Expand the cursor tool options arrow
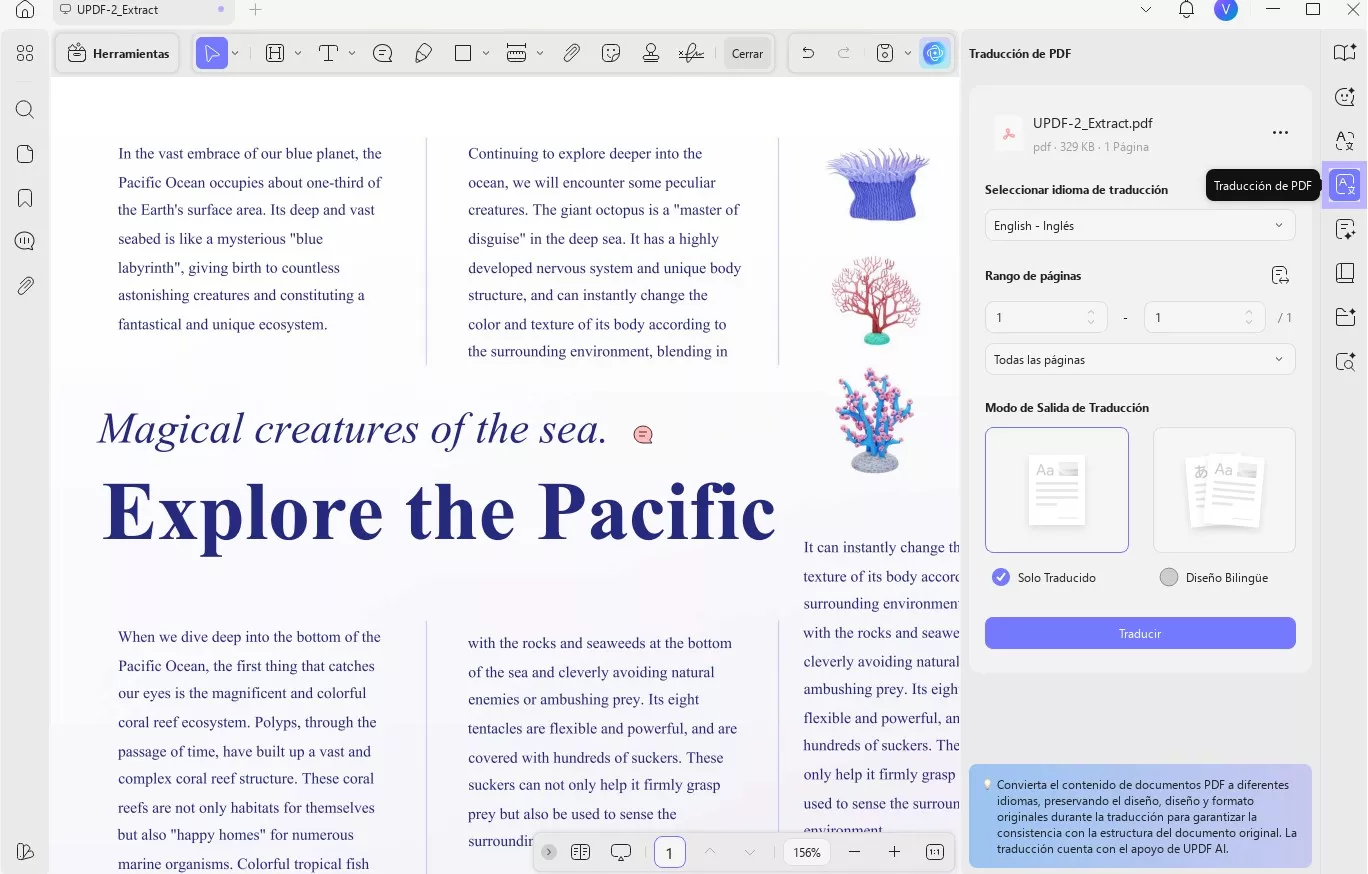Image resolution: width=1368 pixels, height=874 pixels. (x=235, y=54)
